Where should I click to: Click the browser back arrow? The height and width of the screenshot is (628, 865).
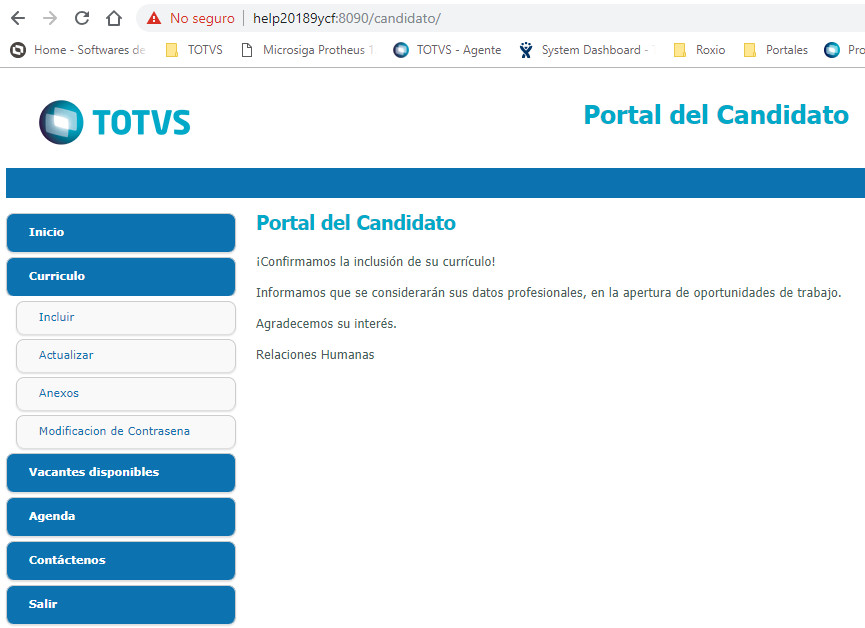18,18
